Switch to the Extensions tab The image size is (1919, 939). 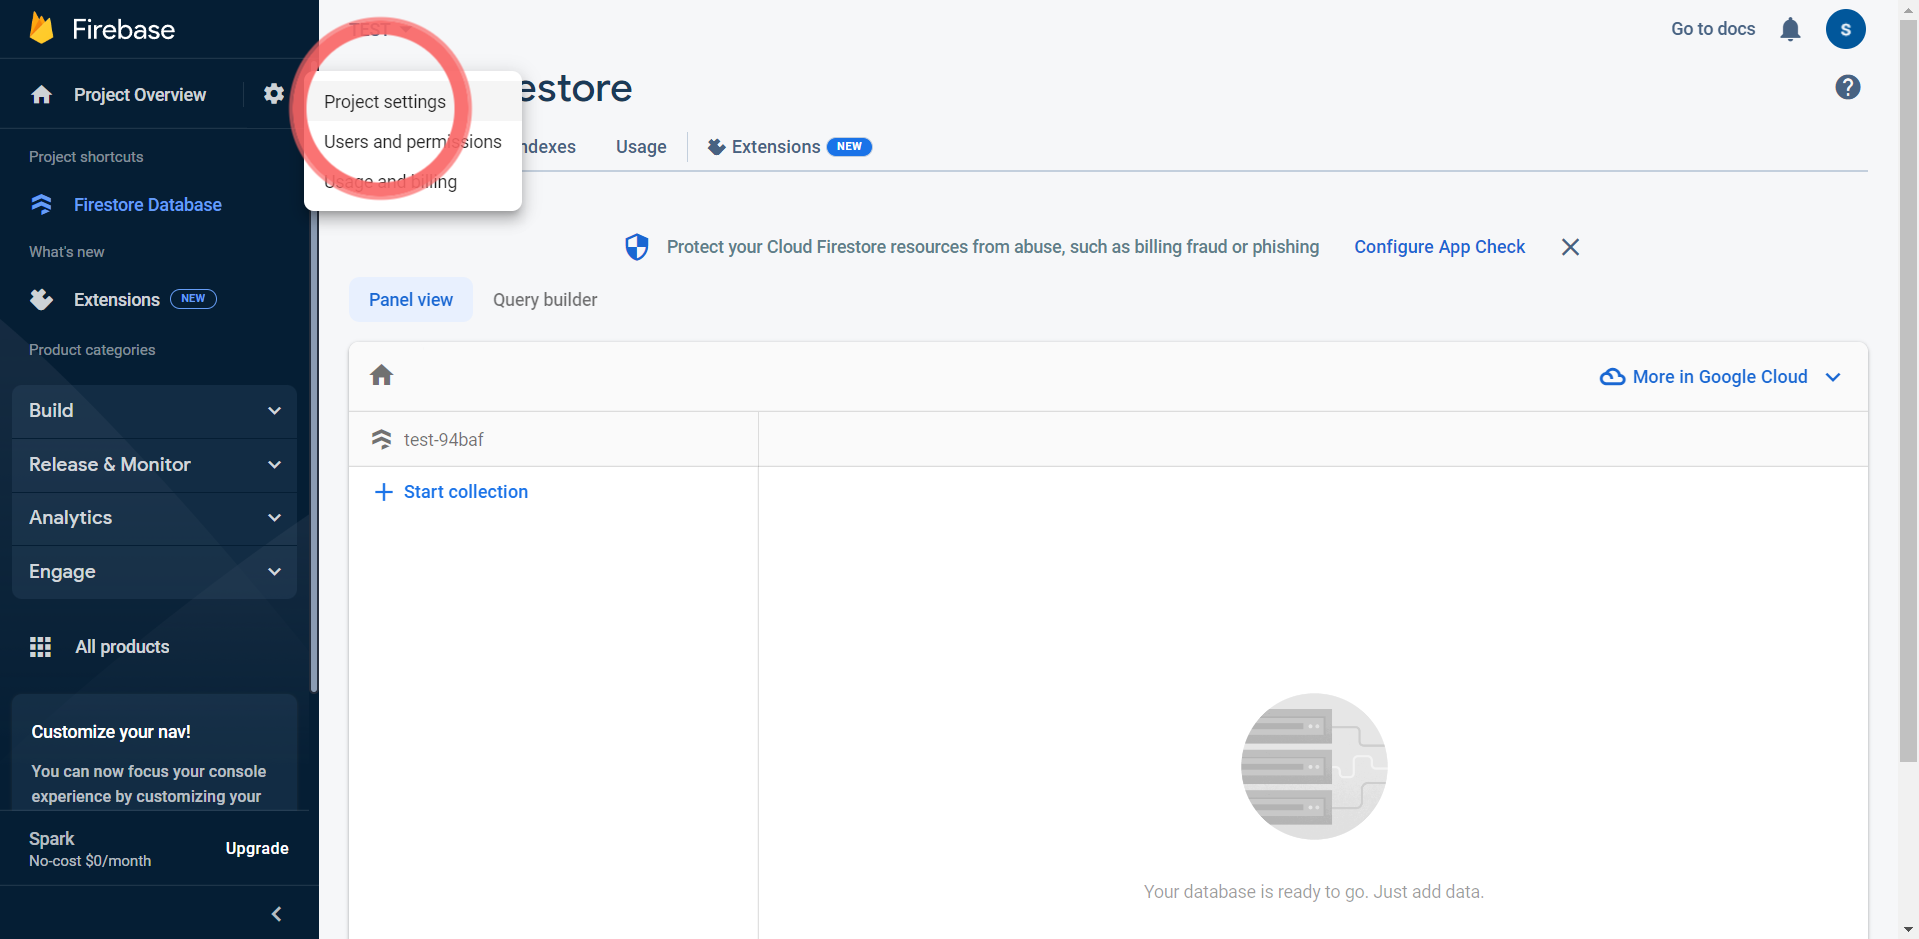point(789,147)
